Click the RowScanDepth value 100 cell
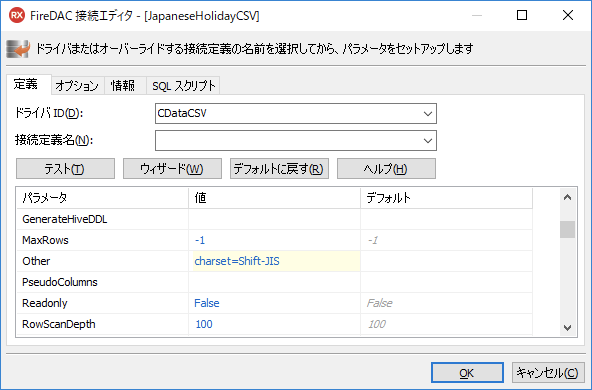 pos(274,324)
